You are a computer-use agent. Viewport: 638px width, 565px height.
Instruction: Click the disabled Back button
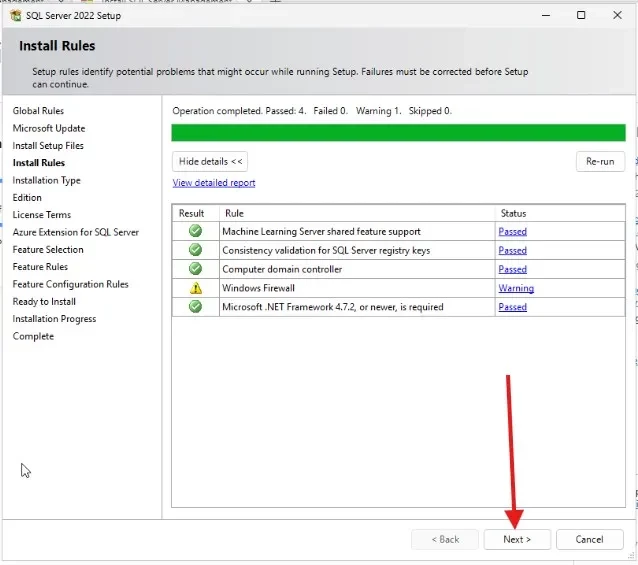(x=445, y=539)
